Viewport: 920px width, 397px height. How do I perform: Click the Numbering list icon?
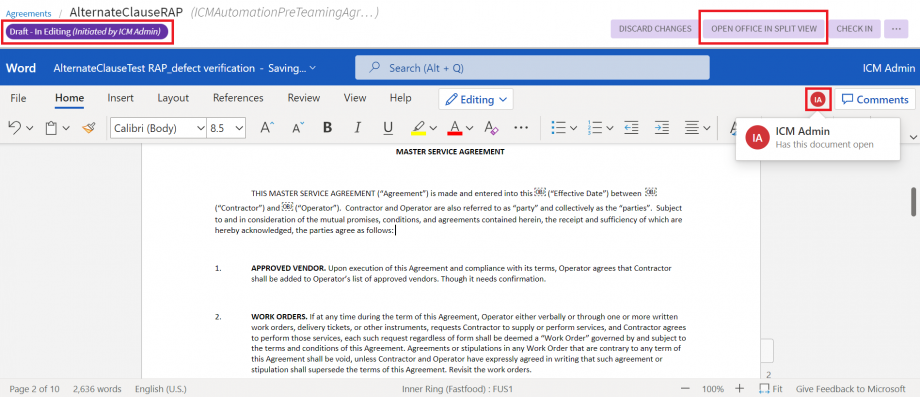(x=595, y=128)
